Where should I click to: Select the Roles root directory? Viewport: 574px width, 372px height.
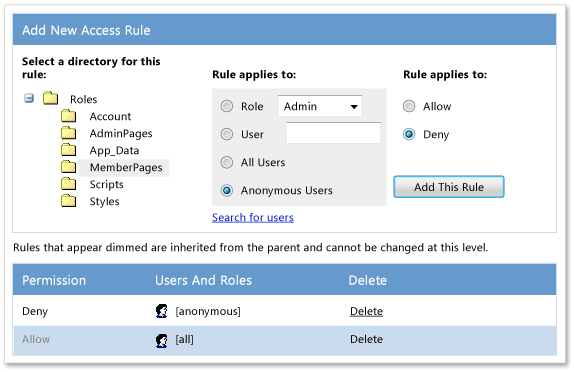pos(83,99)
